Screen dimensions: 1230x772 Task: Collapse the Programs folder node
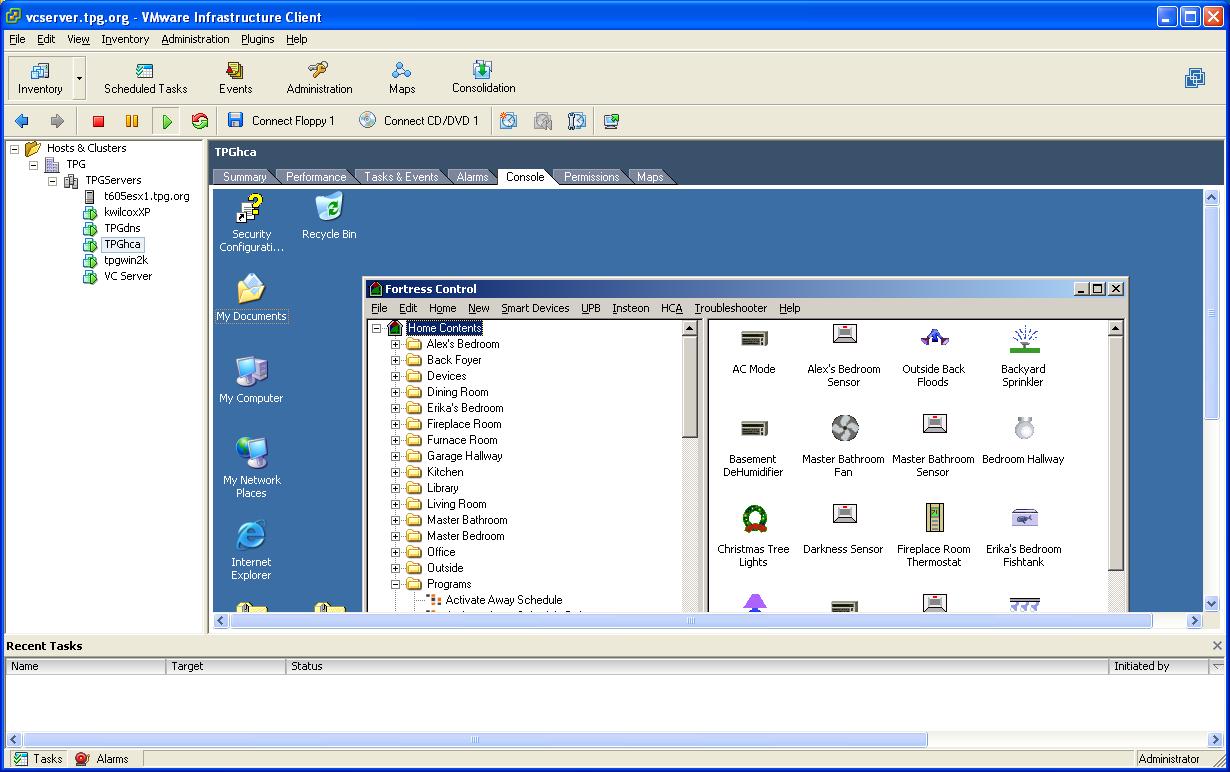point(395,584)
